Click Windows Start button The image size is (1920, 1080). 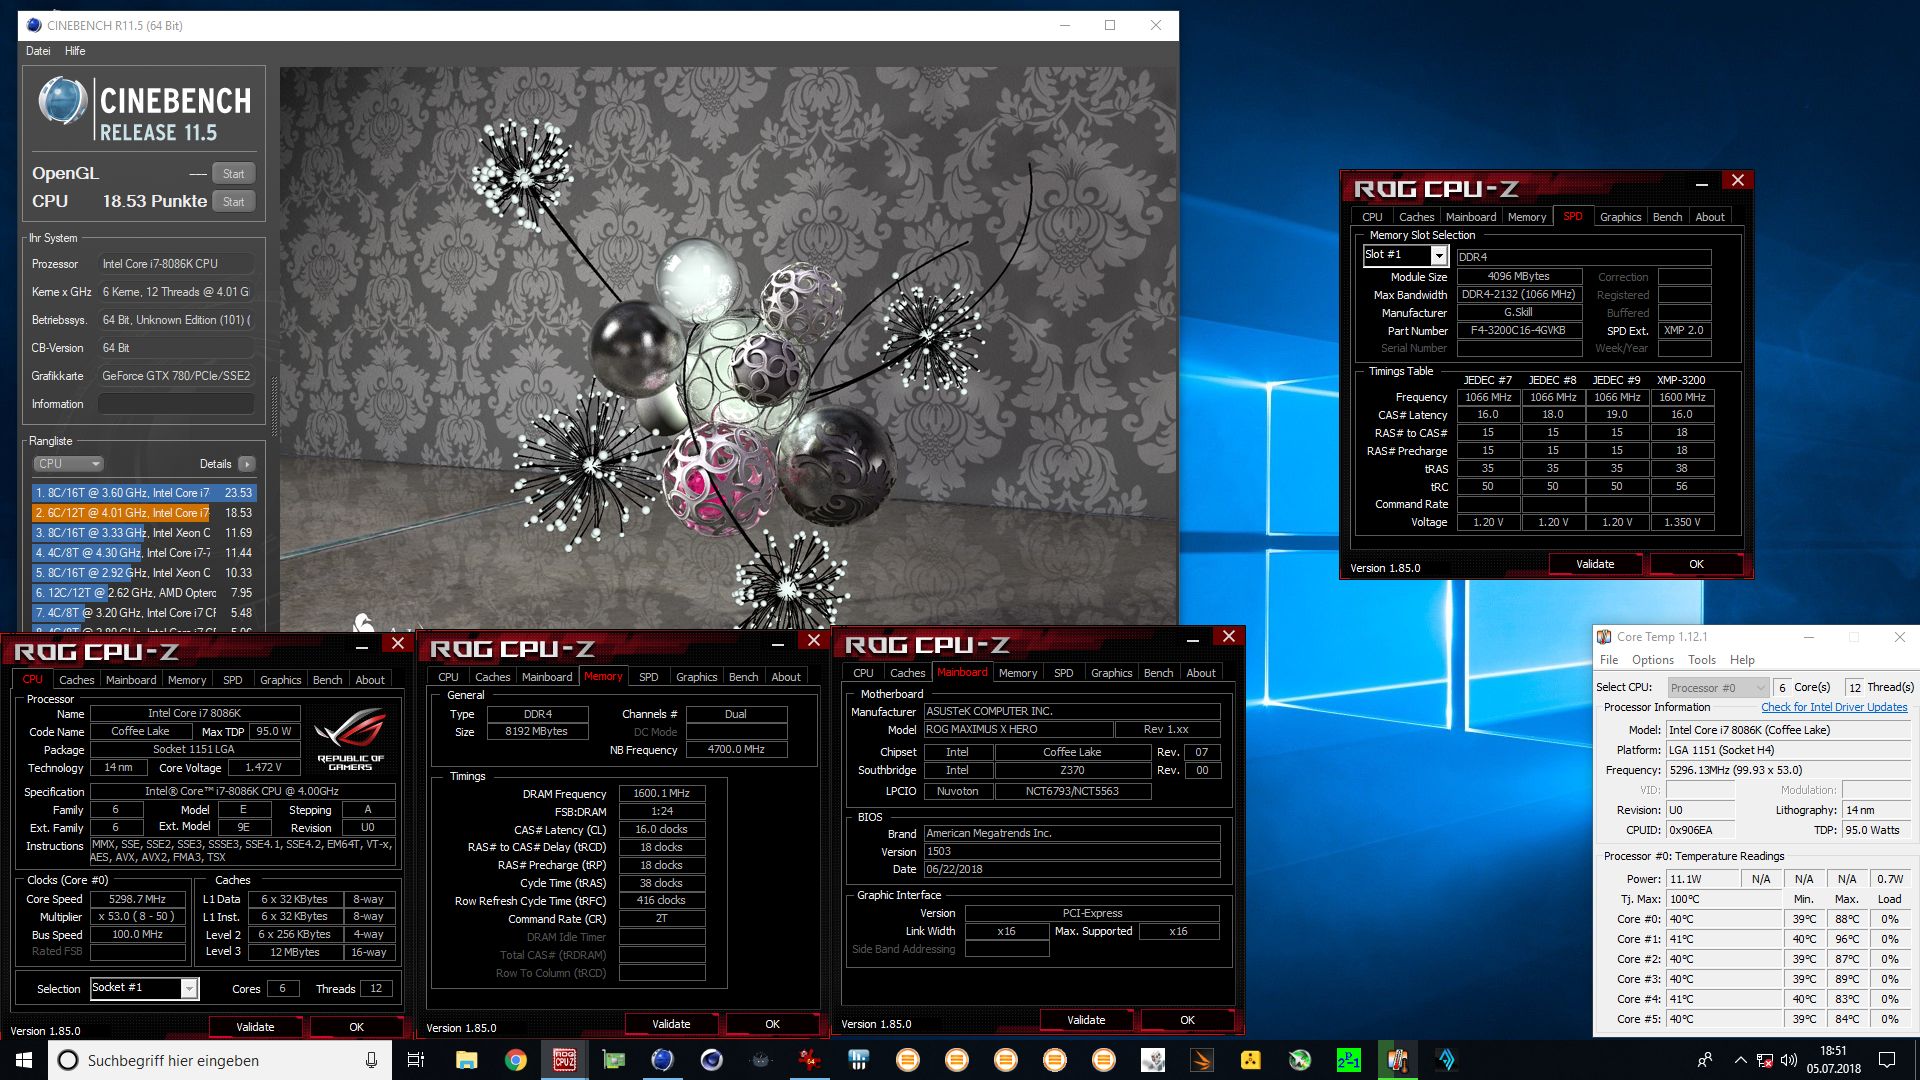pyautogui.click(x=24, y=1060)
